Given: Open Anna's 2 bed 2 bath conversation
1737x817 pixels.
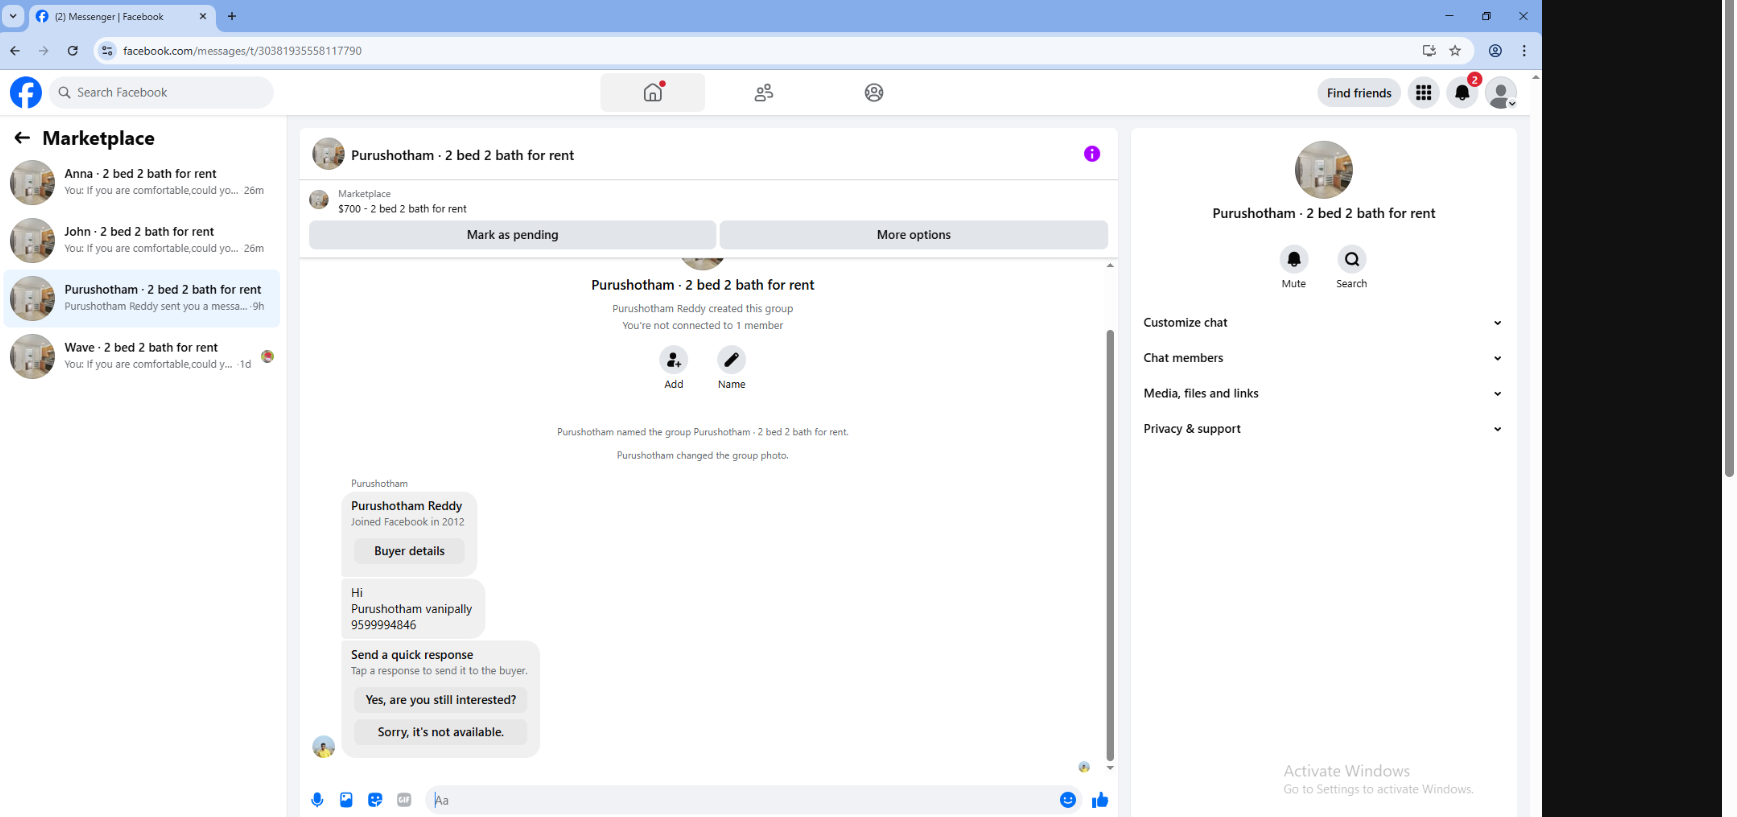Looking at the screenshot, I should pyautogui.click(x=142, y=182).
